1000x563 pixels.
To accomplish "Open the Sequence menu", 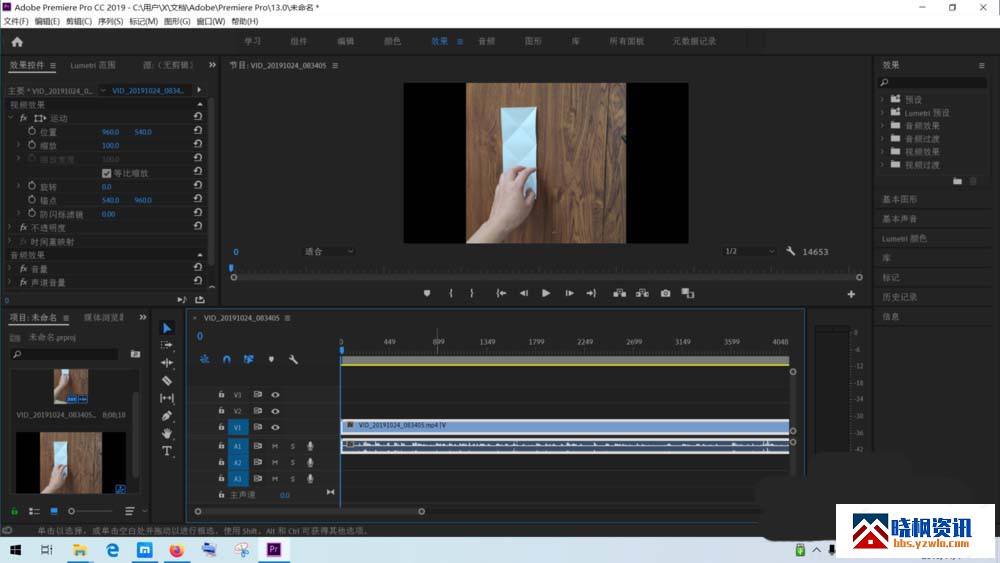I will click(x=110, y=21).
